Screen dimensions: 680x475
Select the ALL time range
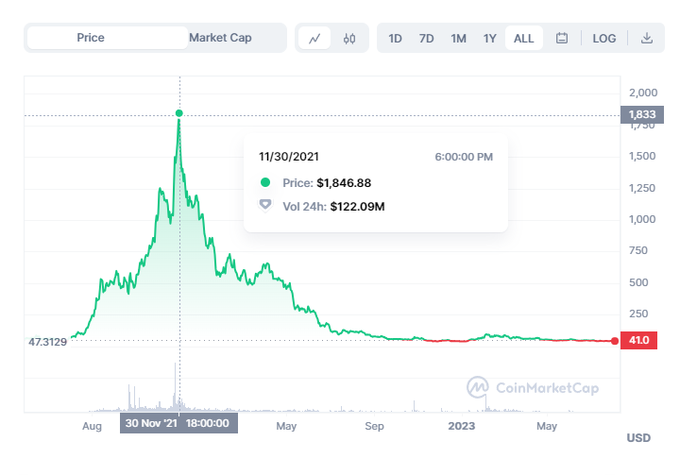tap(524, 38)
